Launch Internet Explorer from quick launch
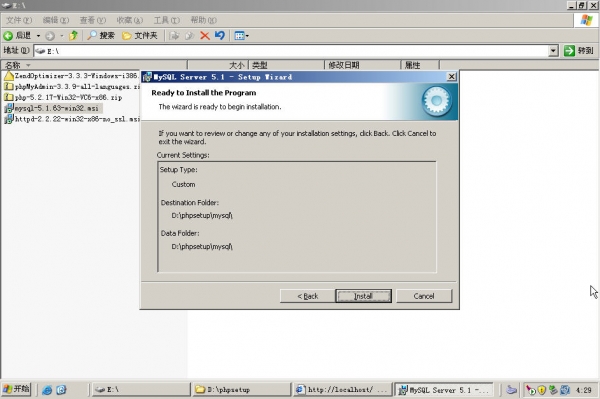Image resolution: width=600 pixels, height=399 pixels. (47, 390)
